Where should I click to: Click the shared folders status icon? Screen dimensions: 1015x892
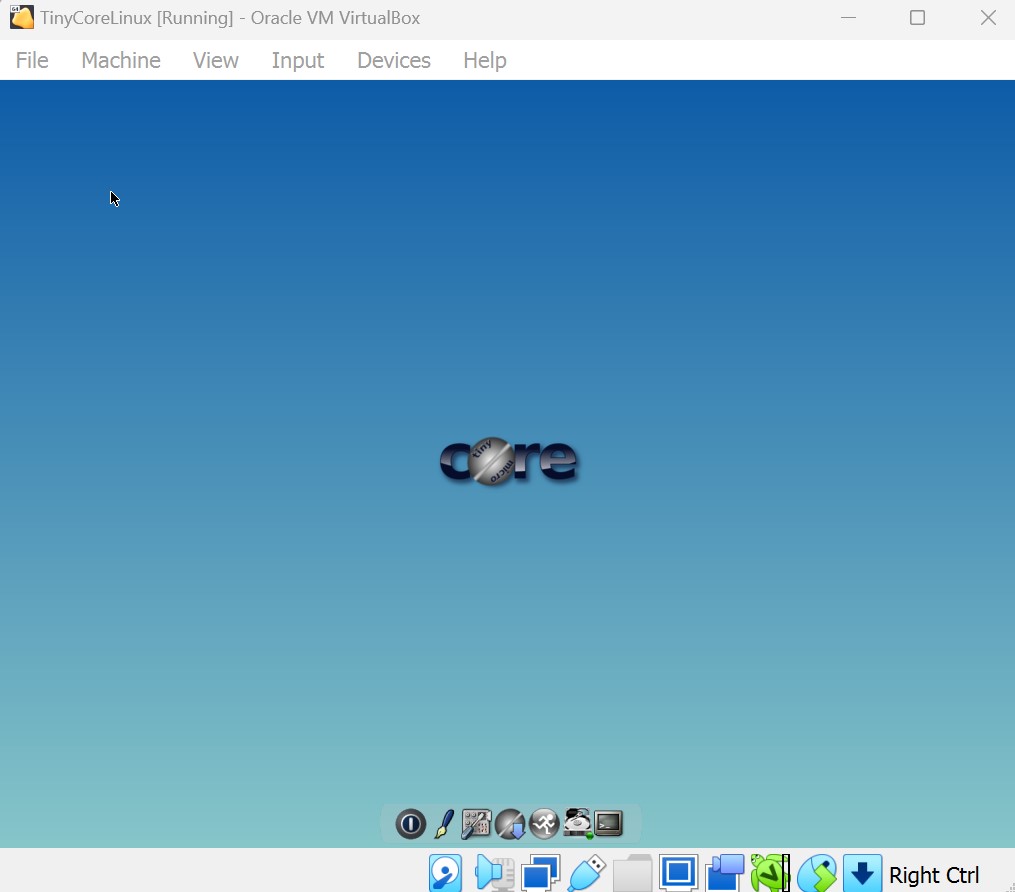click(632, 873)
